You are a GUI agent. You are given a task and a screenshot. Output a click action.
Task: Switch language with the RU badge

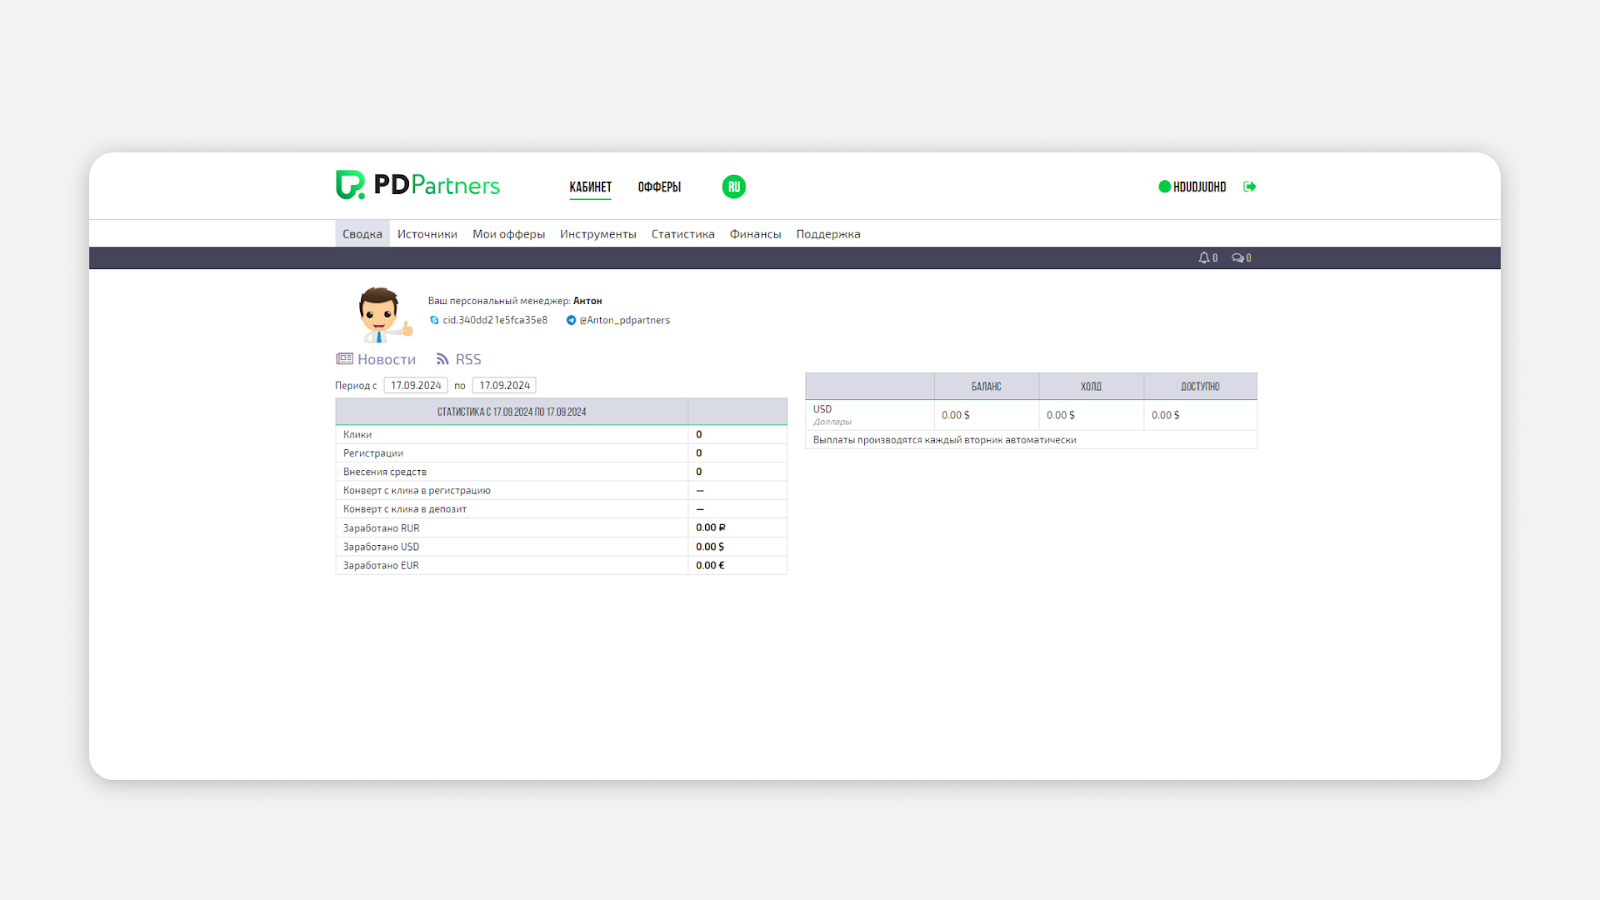[x=734, y=187]
